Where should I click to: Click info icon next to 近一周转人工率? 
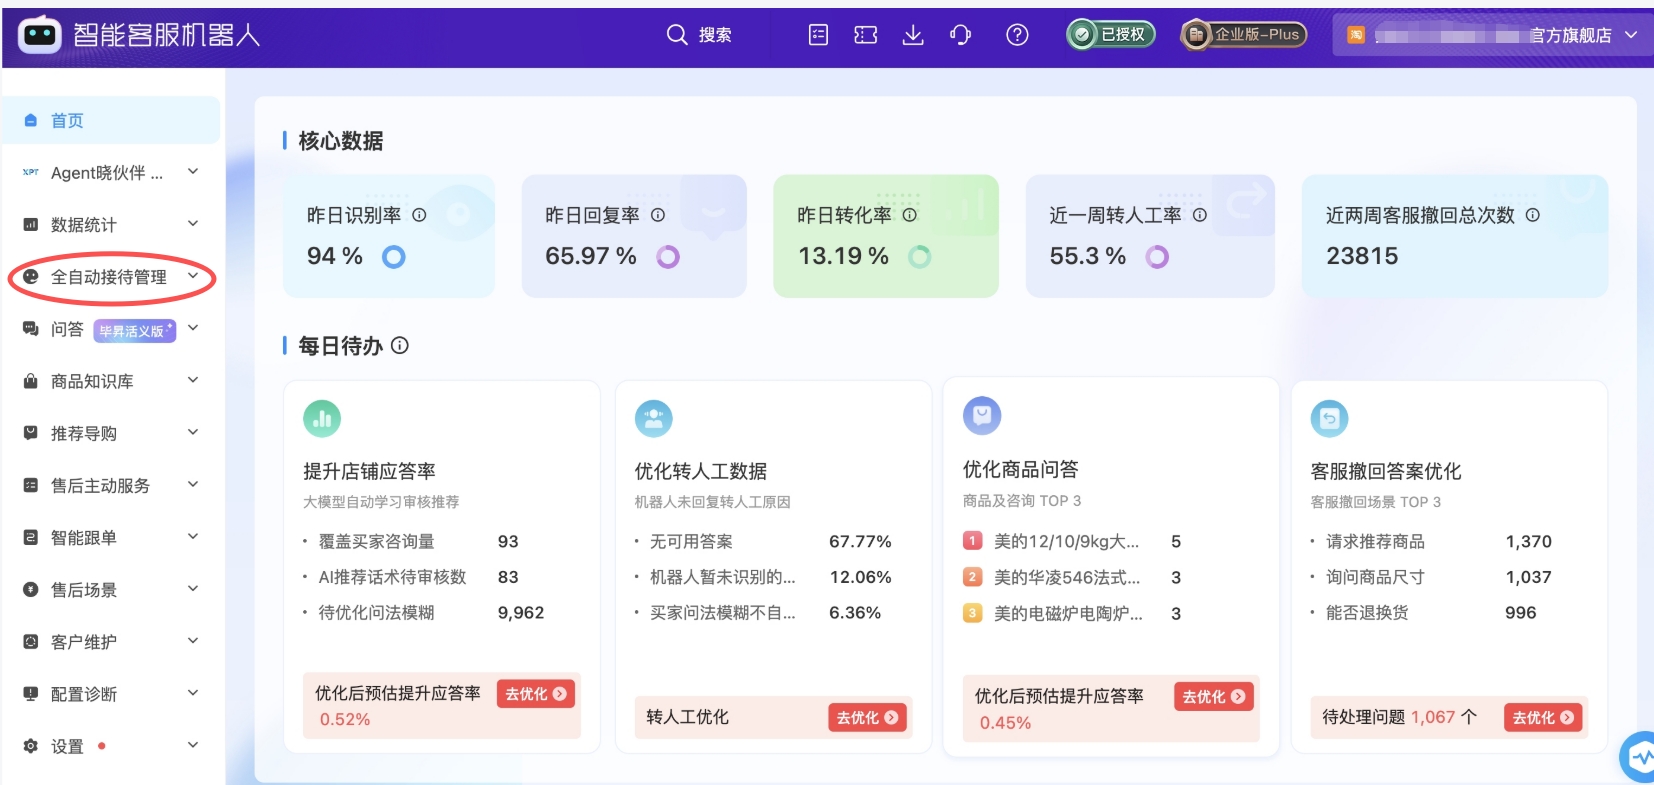click(x=1200, y=215)
